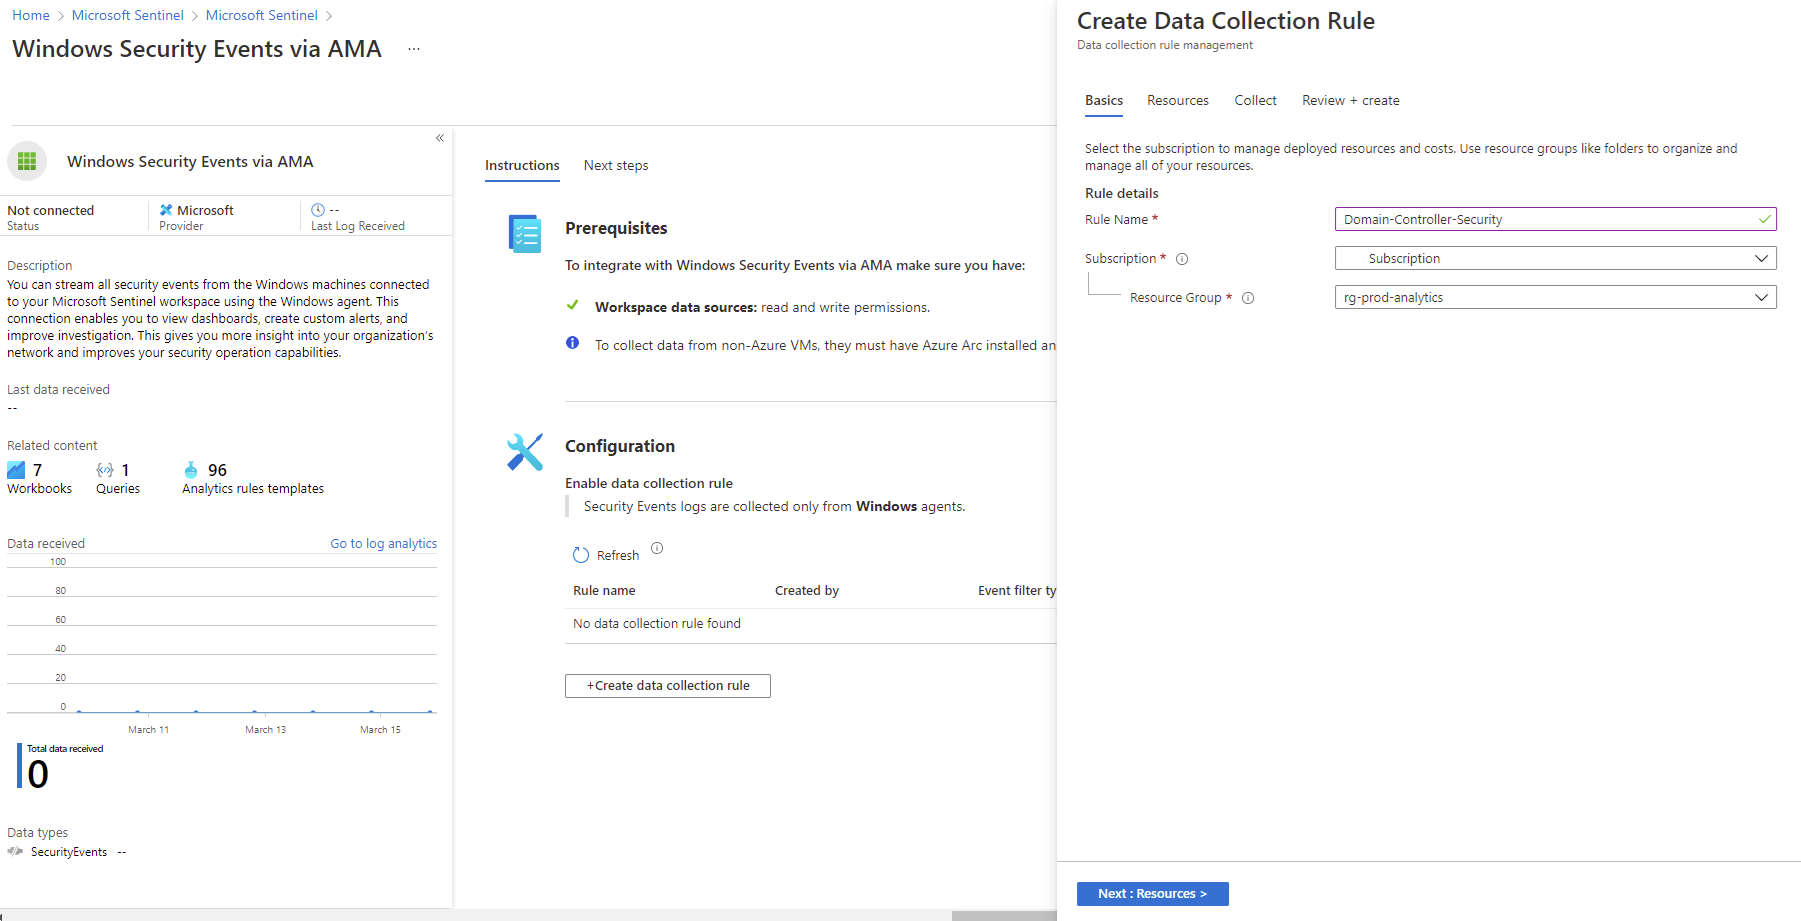
Task: Click the Subscription info icon
Action: [x=1182, y=259]
